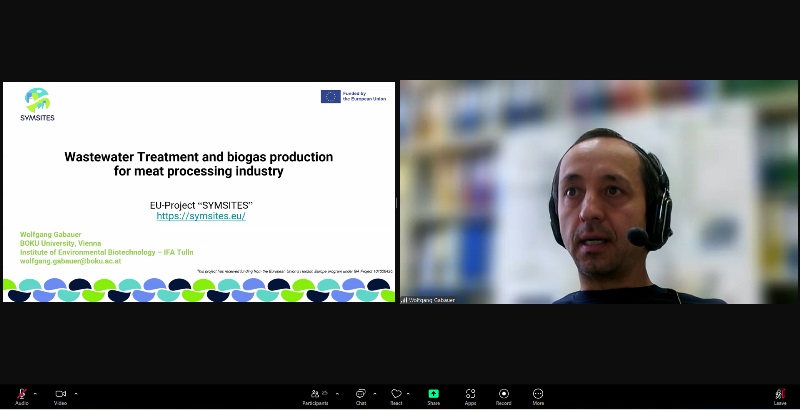Image resolution: width=800 pixels, height=410 pixels.
Task: Select Wolfgang Gabauer's video tile
Action: (598, 192)
